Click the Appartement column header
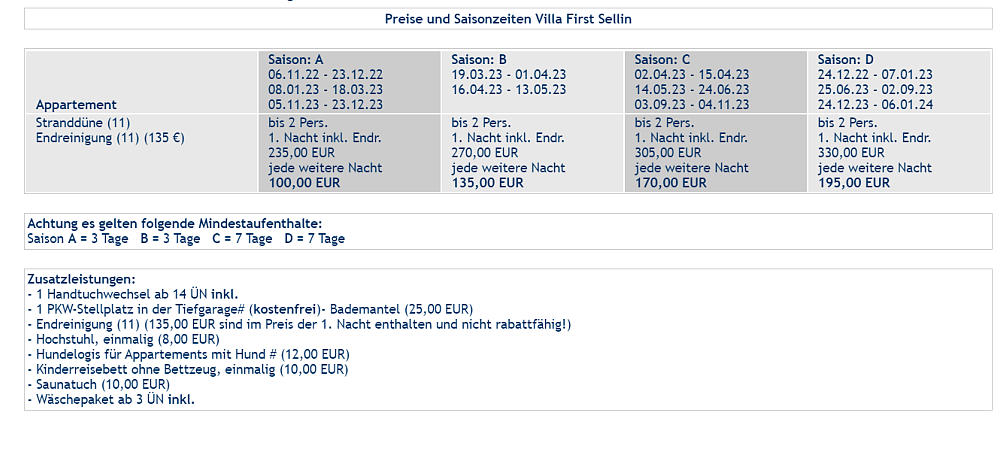The width and height of the screenshot is (1000, 461). [77, 105]
